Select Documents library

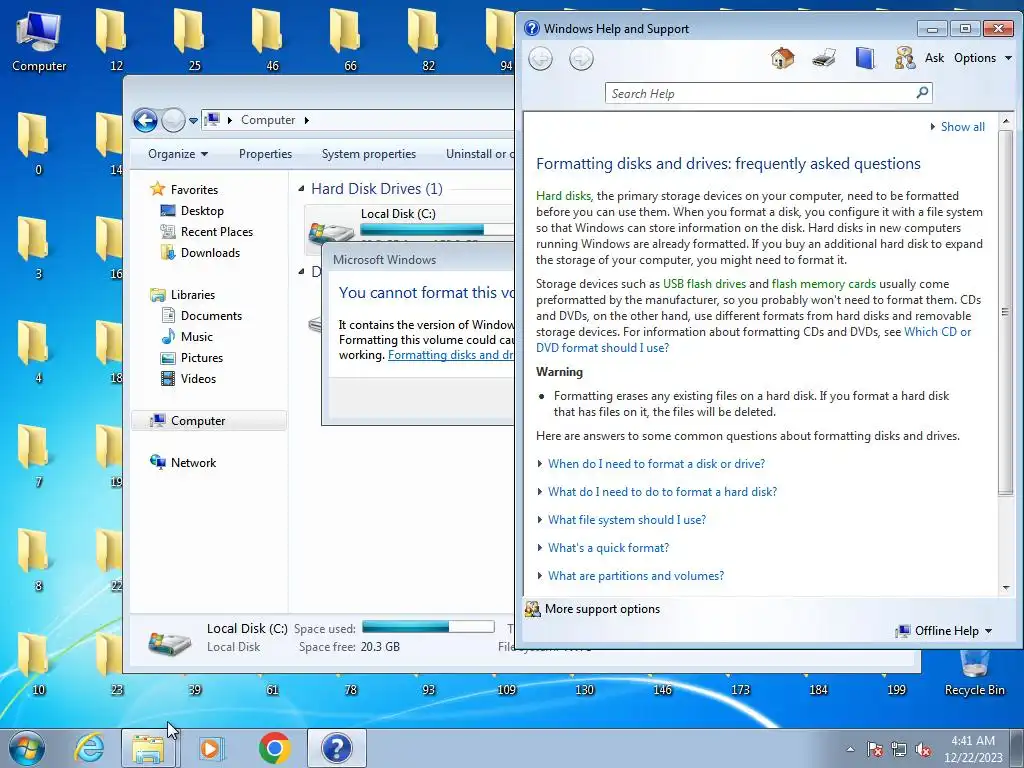211,316
